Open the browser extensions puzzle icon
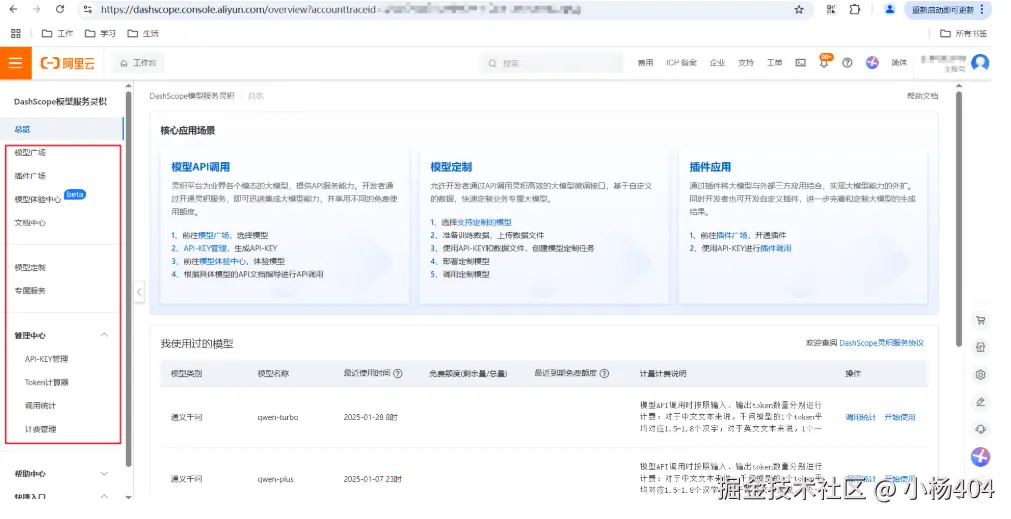 point(854,10)
